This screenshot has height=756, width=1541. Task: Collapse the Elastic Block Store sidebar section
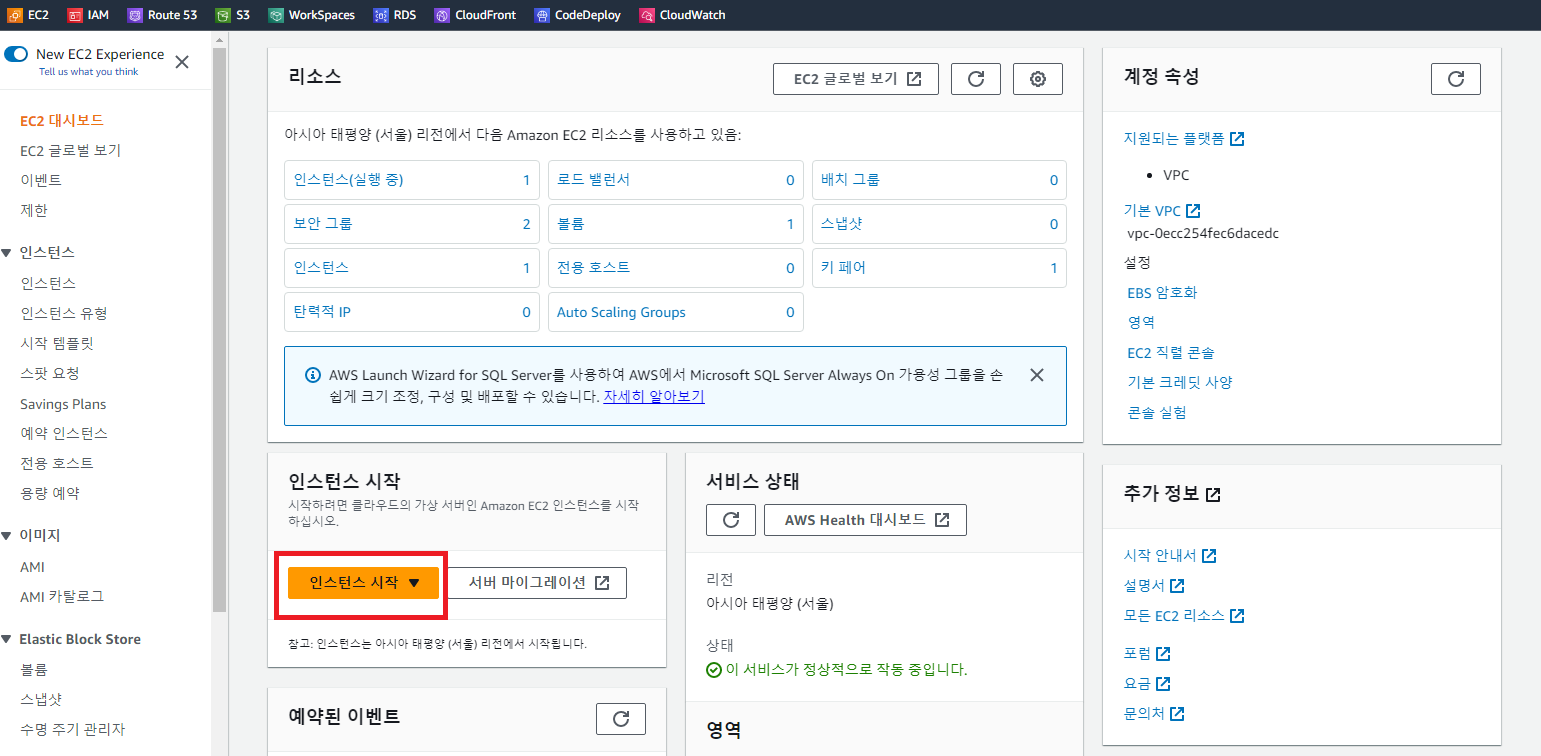(x=7, y=640)
